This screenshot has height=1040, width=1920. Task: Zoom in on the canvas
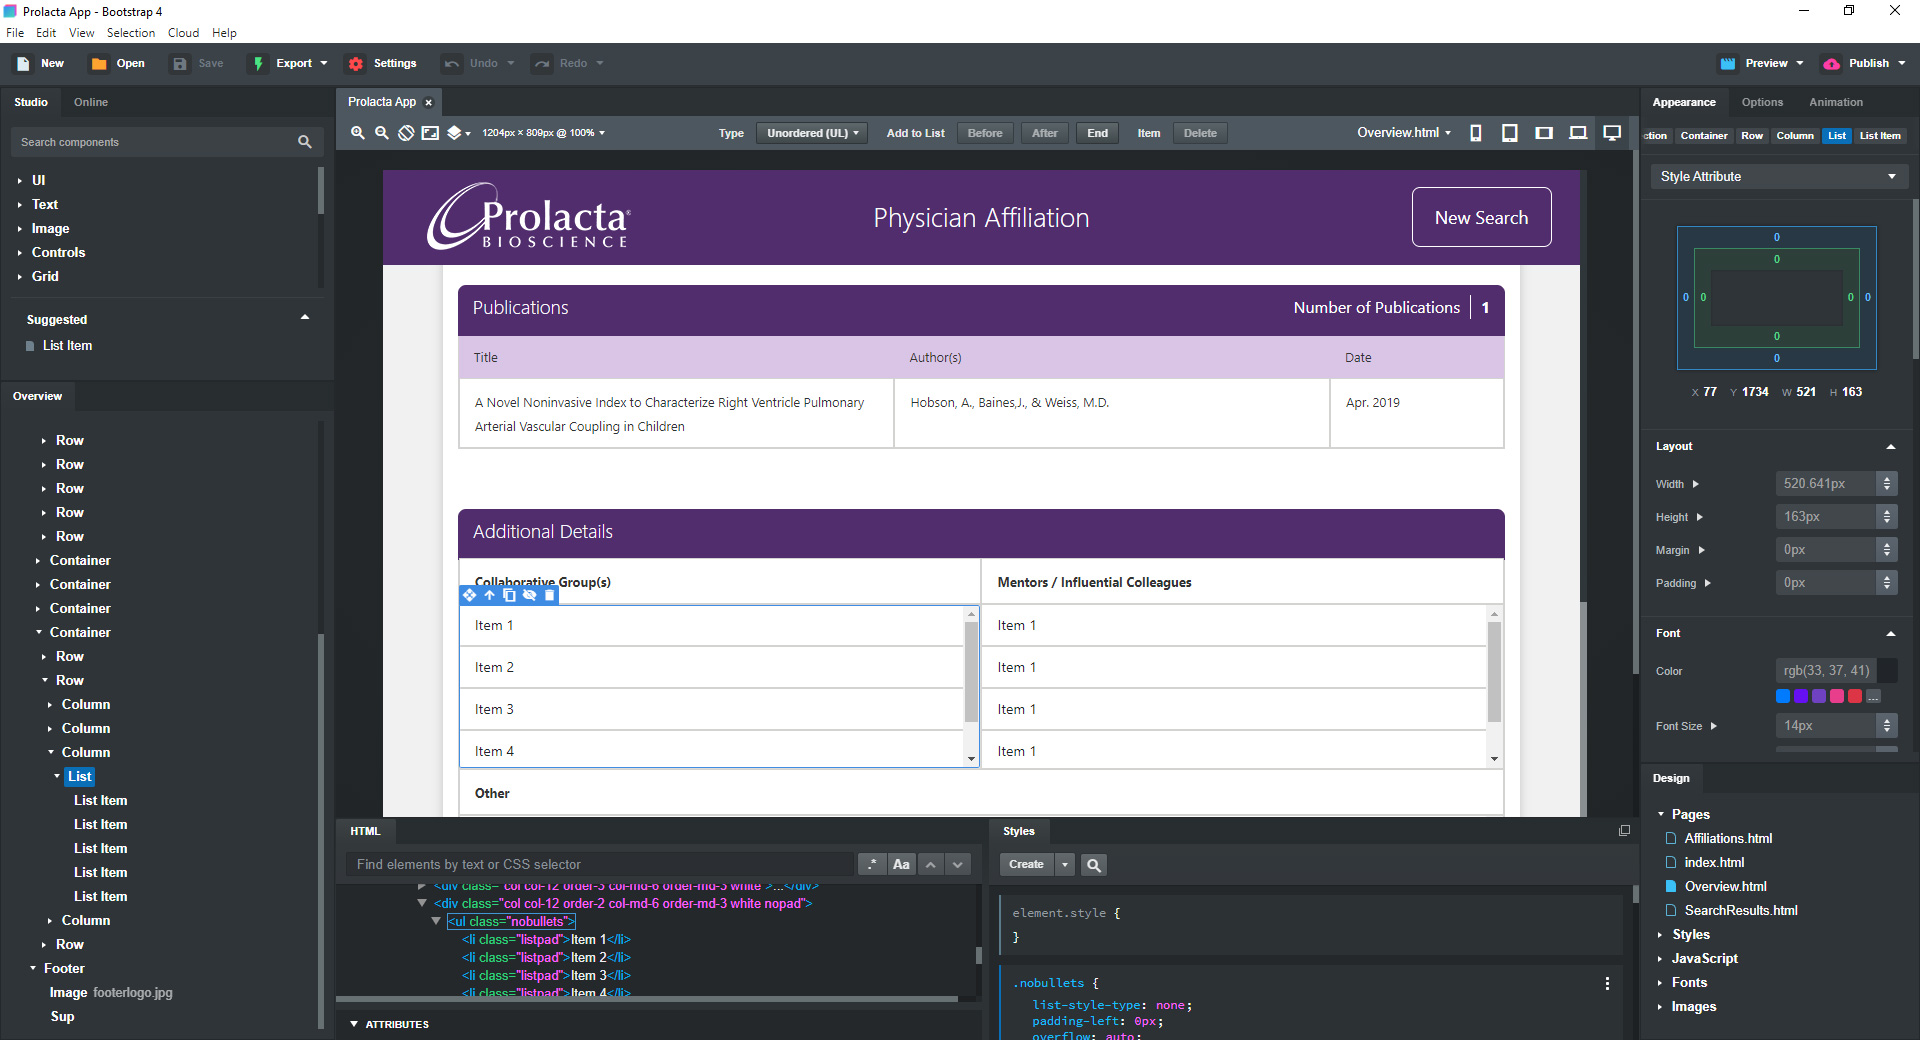tap(358, 133)
